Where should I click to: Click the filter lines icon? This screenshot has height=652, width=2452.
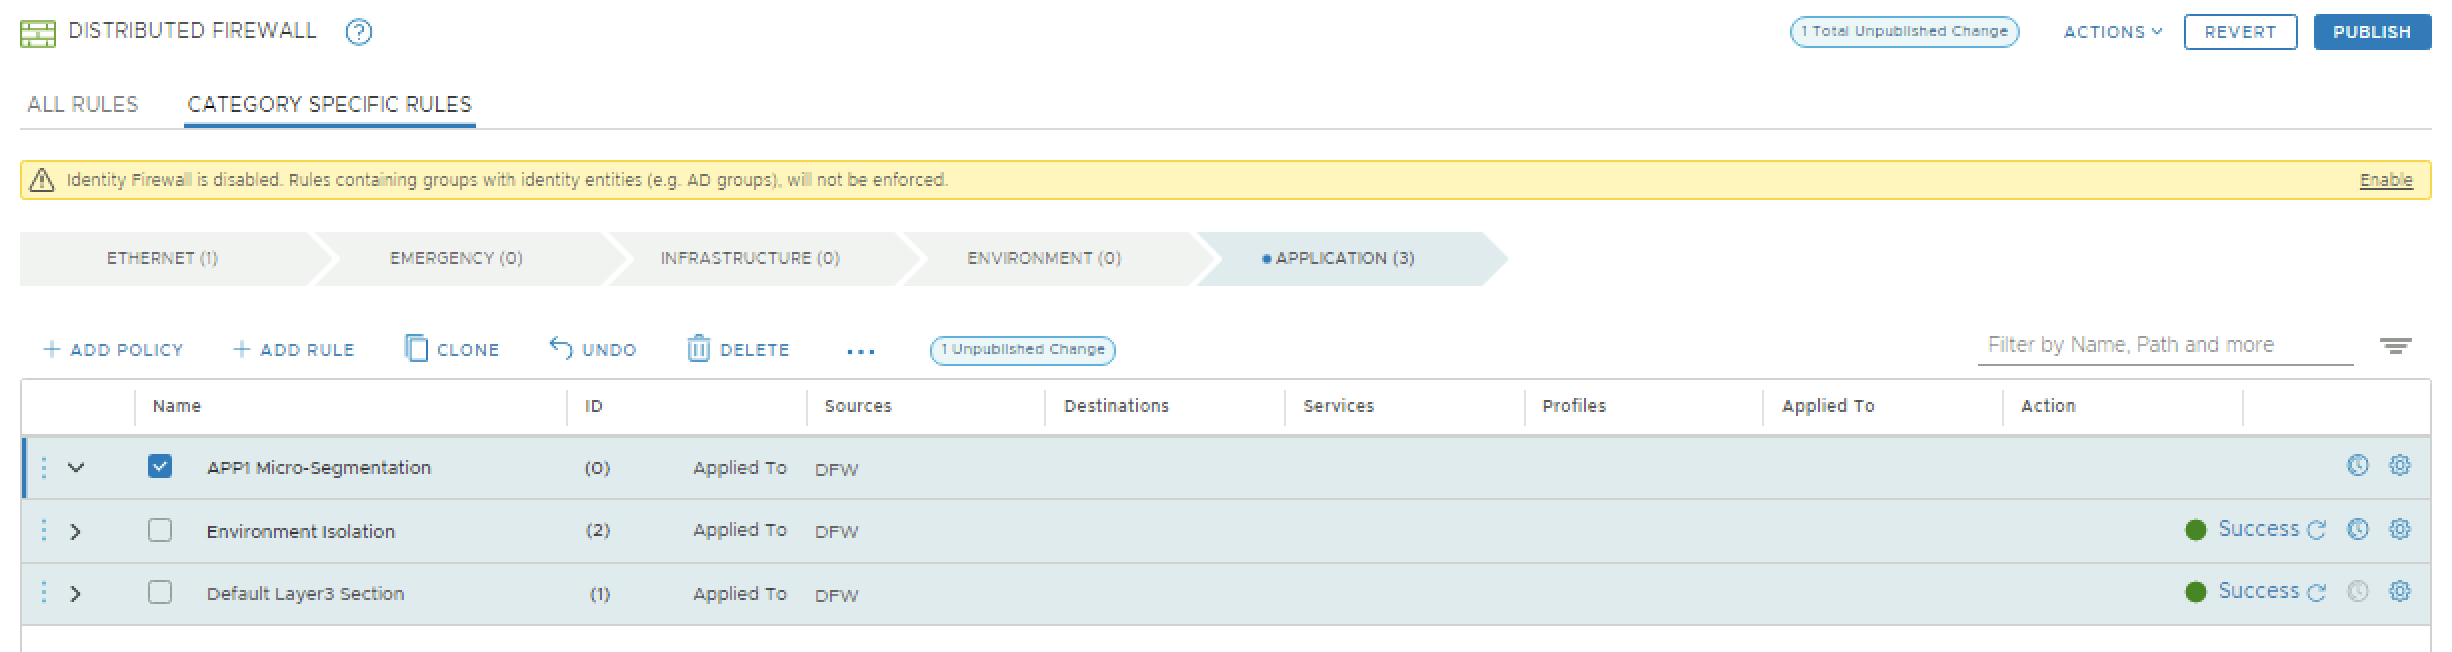(x=2395, y=346)
